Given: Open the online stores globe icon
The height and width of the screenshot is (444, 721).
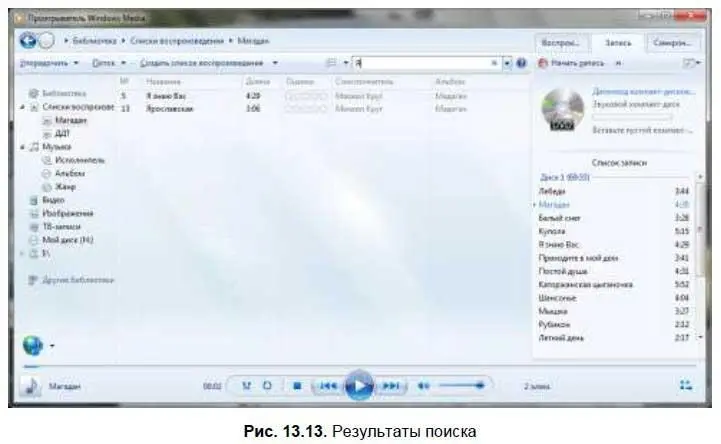Looking at the screenshot, I should coord(33,346).
